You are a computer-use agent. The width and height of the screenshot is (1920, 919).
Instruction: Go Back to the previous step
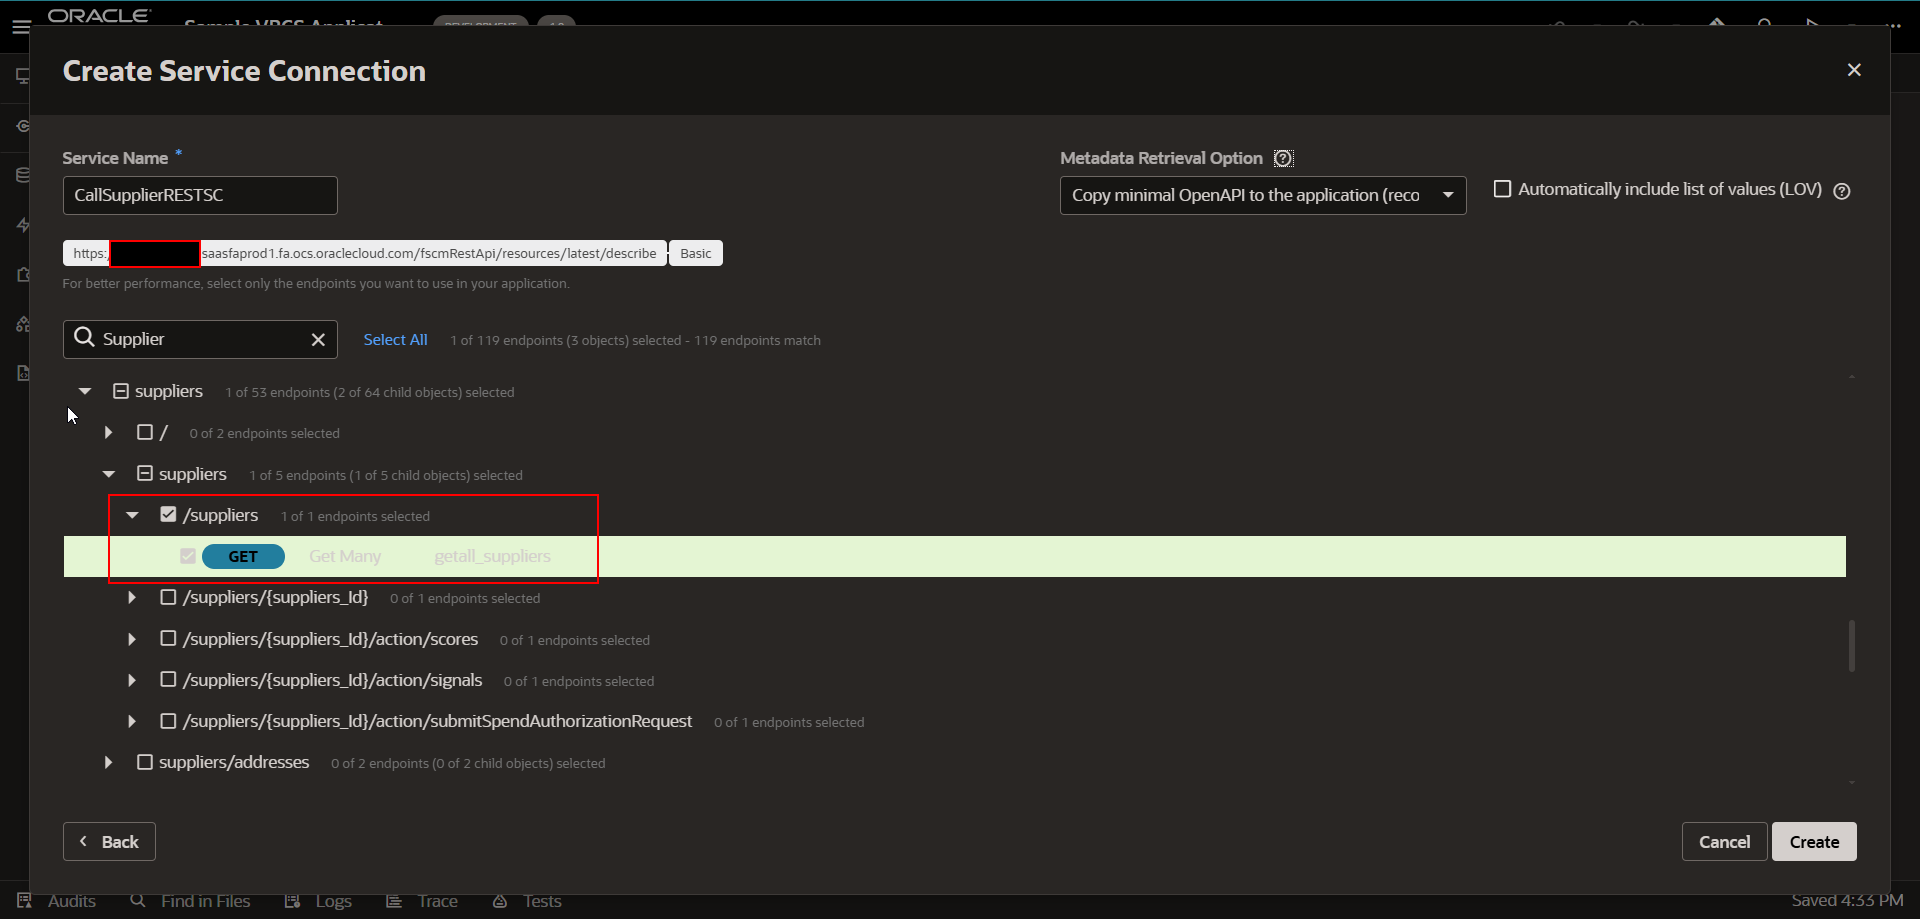point(109,842)
